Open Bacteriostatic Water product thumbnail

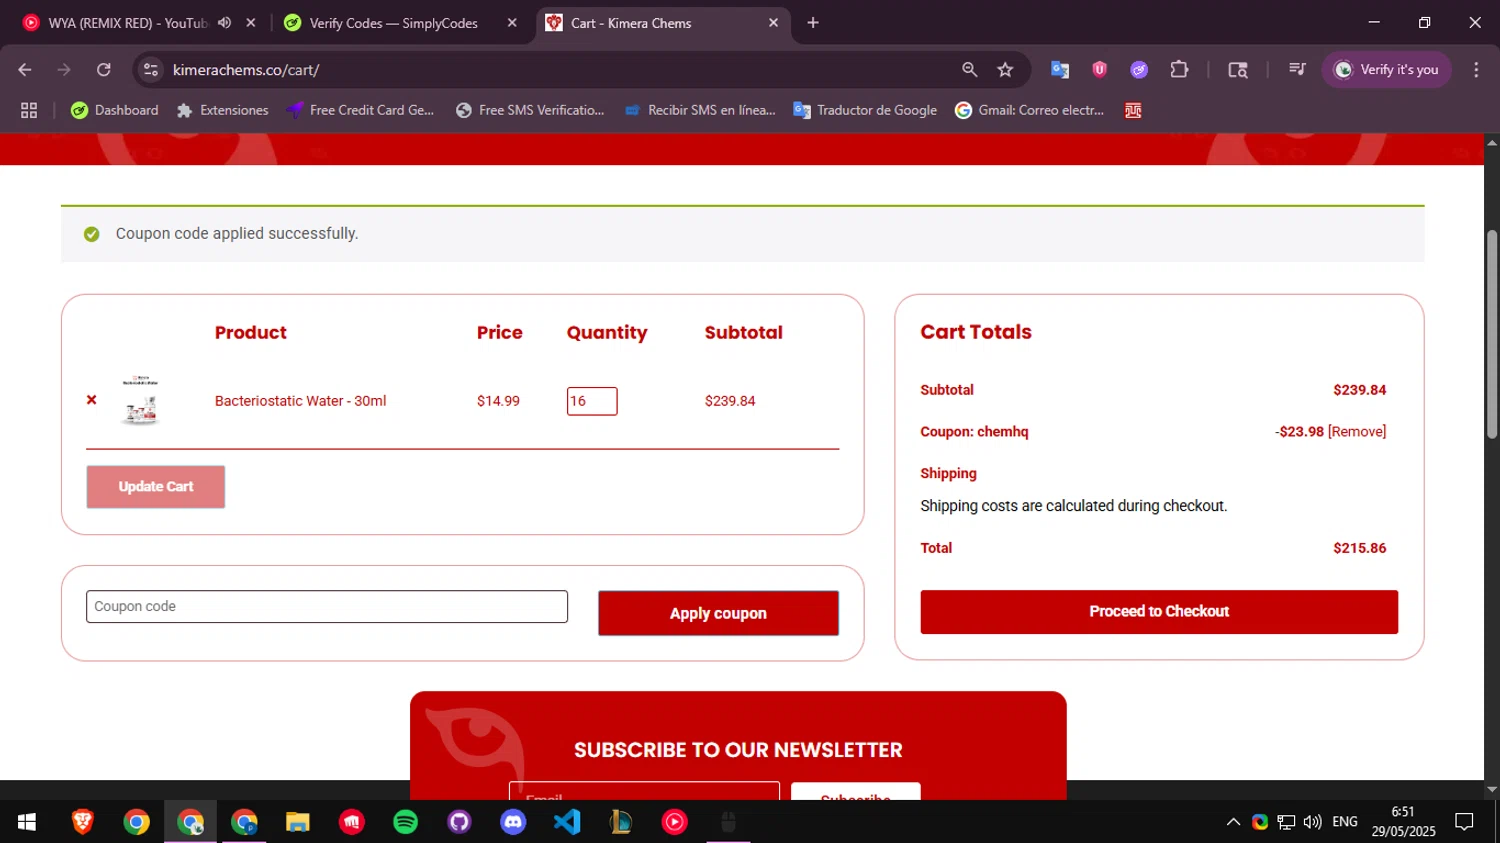click(x=140, y=401)
